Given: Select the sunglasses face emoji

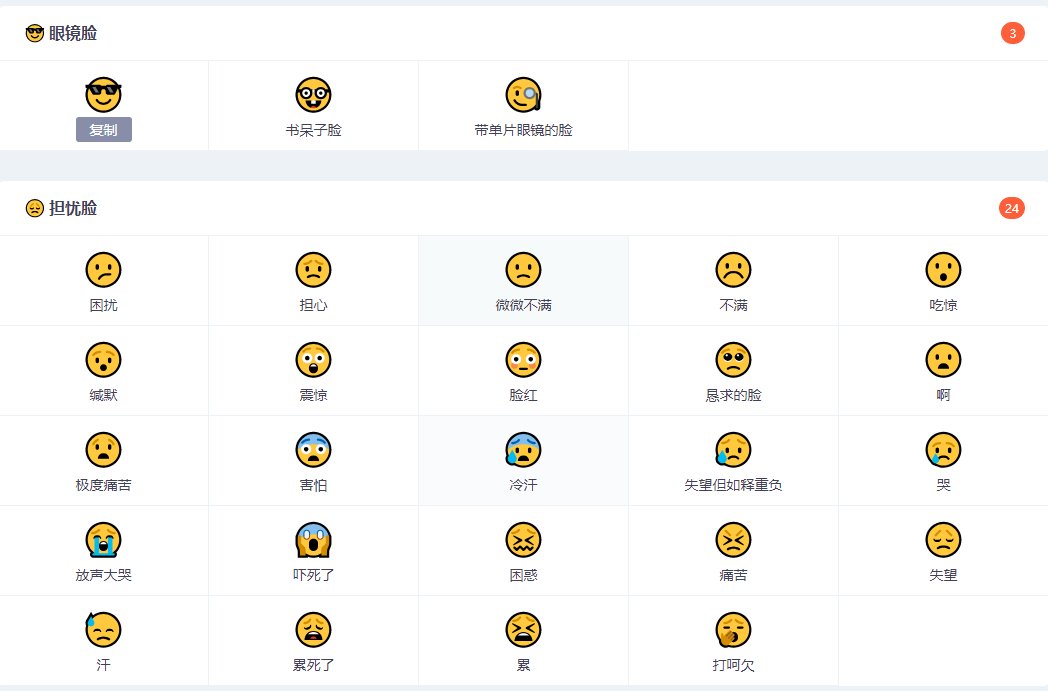Looking at the screenshot, I should click(103, 95).
